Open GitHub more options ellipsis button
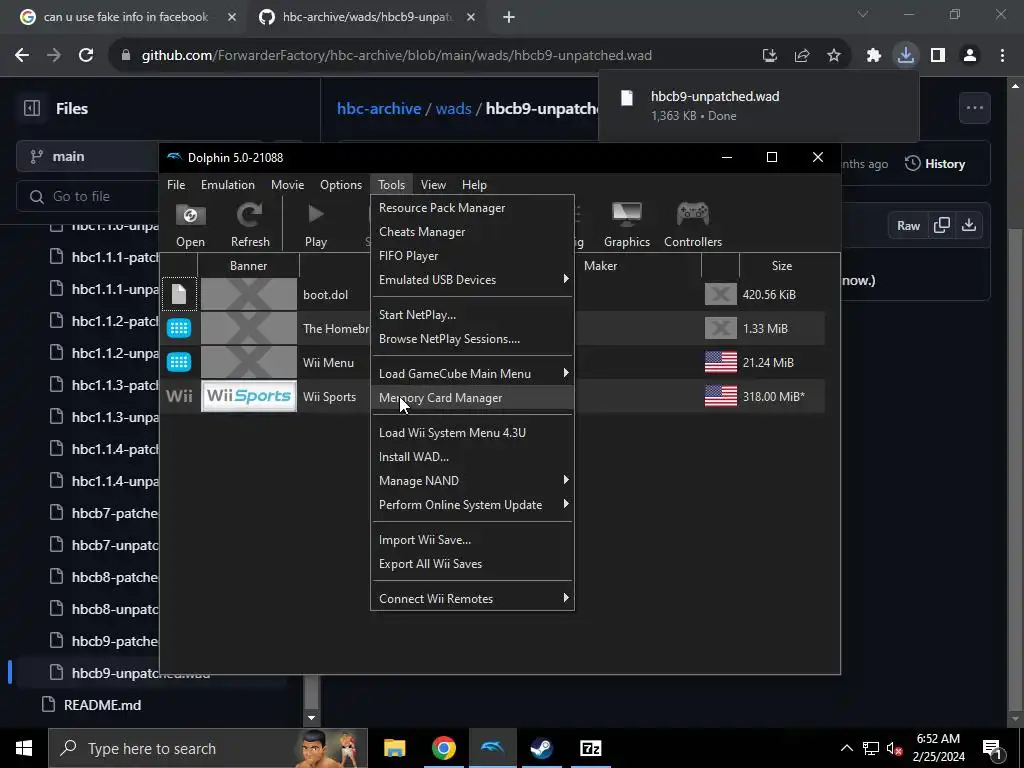Image resolution: width=1024 pixels, height=768 pixels. pos(974,108)
